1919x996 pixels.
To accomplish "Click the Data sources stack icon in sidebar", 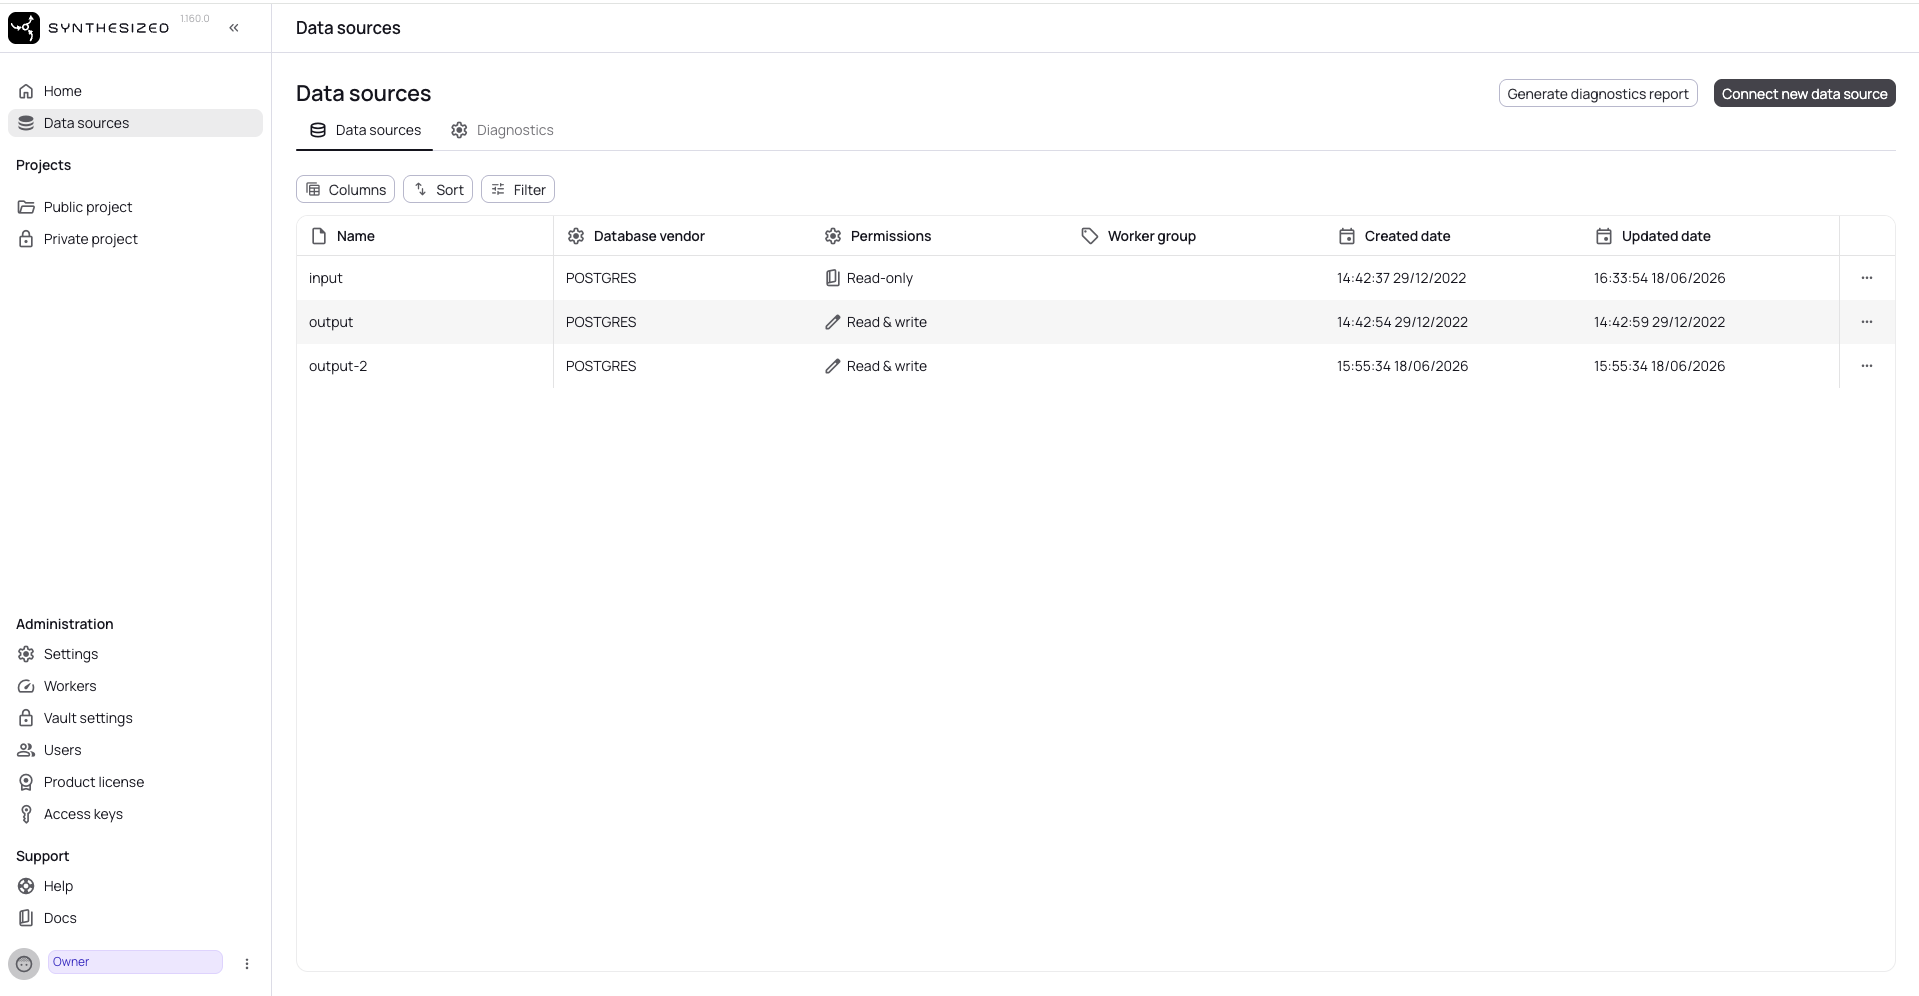I will pyautogui.click(x=26, y=123).
